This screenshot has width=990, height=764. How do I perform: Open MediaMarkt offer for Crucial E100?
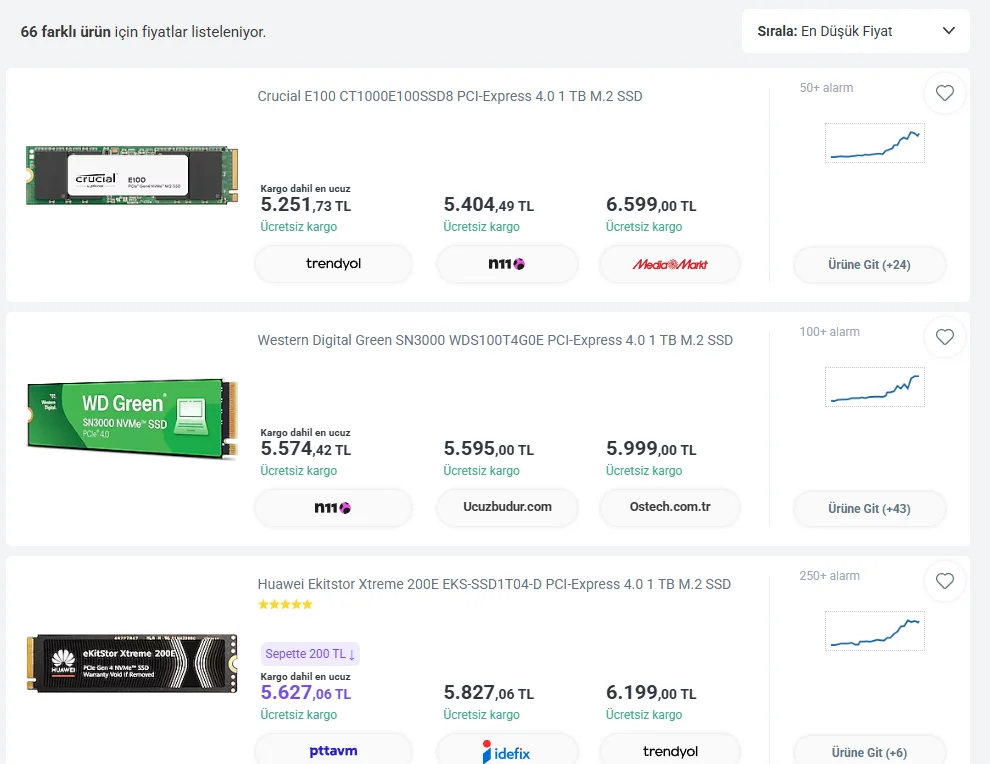pyautogui.click(x=670, y=264)
